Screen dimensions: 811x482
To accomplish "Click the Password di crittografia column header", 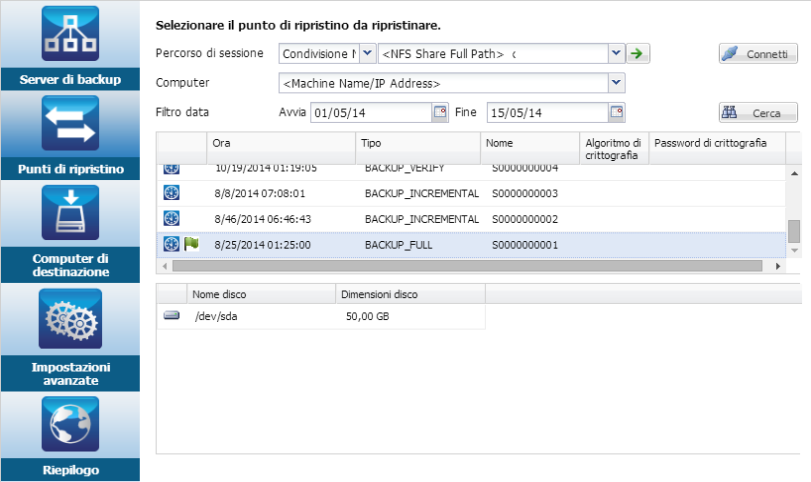I will [717, 148].
